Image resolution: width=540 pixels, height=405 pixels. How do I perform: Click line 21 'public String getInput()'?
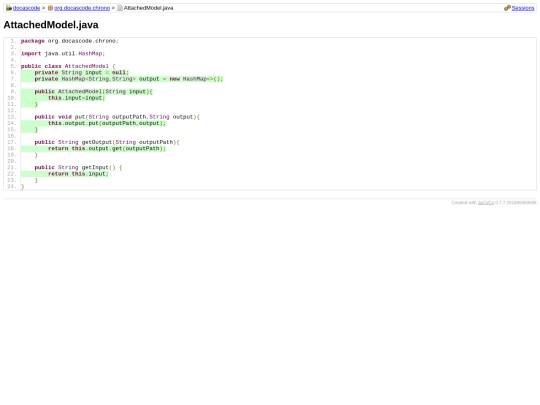pos(78,167)
